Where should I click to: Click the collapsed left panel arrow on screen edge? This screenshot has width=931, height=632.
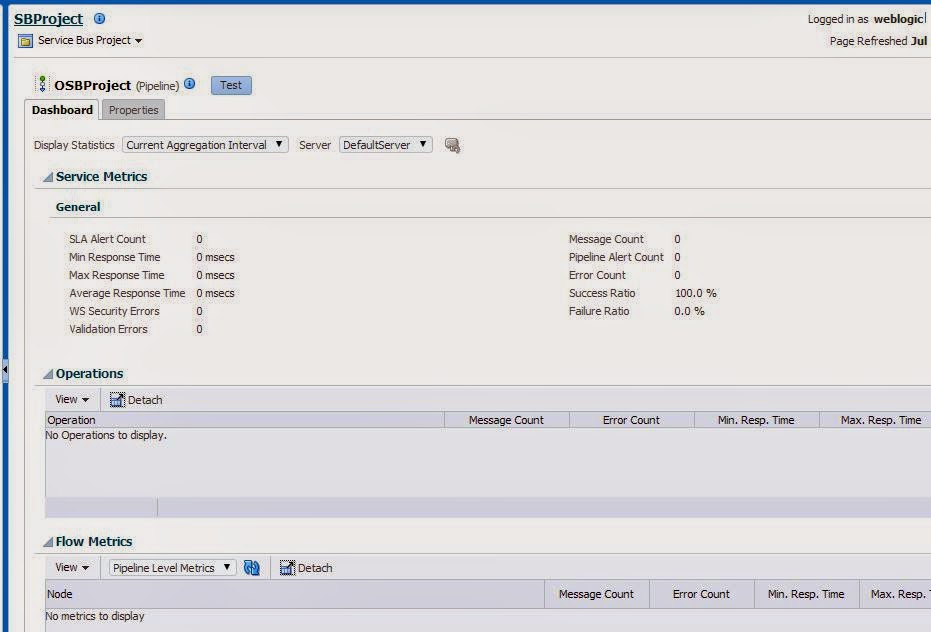point(4,370)
